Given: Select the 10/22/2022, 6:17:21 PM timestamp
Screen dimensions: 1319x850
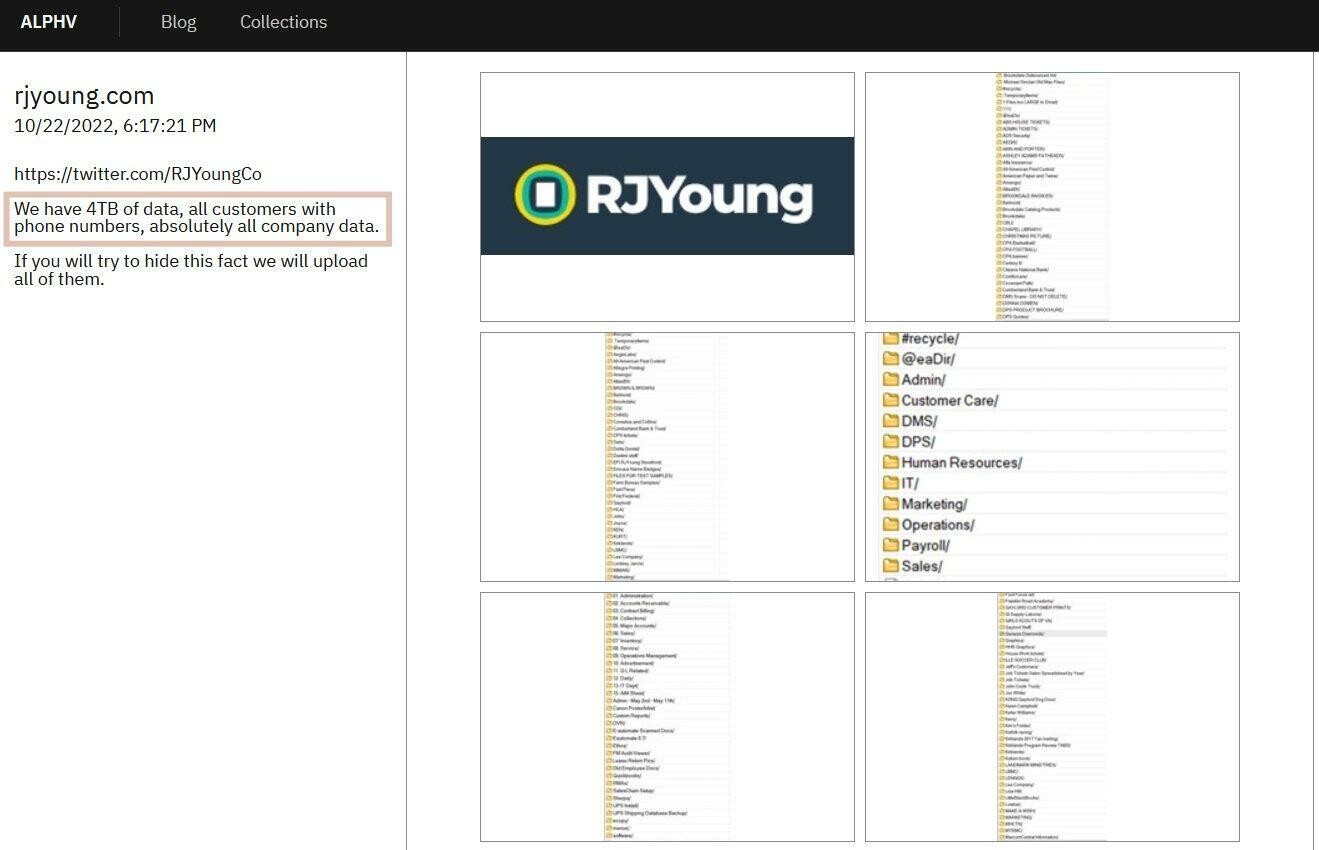Looking at the screenshot, I should point(115,126).
